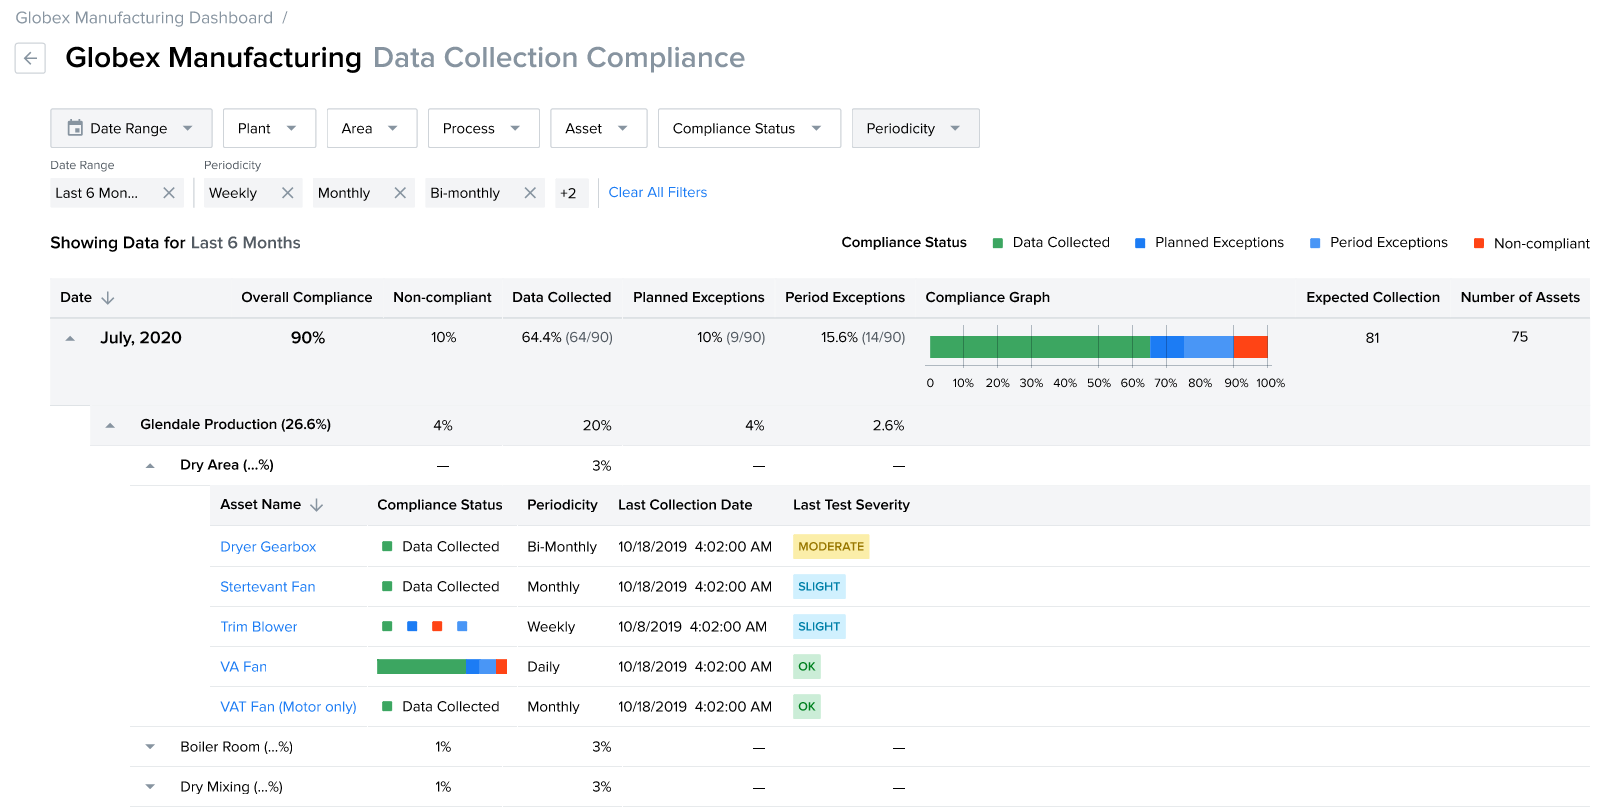Collapse the Glendale Production row
Viewport: 1618px width, 811px height.
coord(110,425)
